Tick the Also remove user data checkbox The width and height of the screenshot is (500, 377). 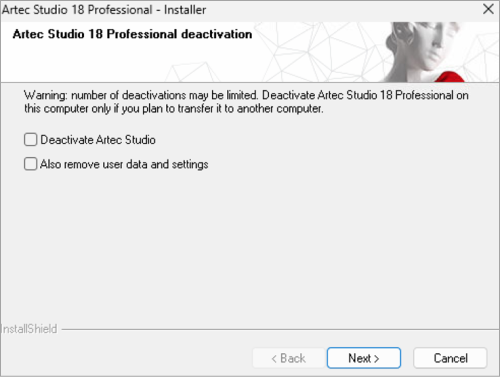(x=30, y=164)
